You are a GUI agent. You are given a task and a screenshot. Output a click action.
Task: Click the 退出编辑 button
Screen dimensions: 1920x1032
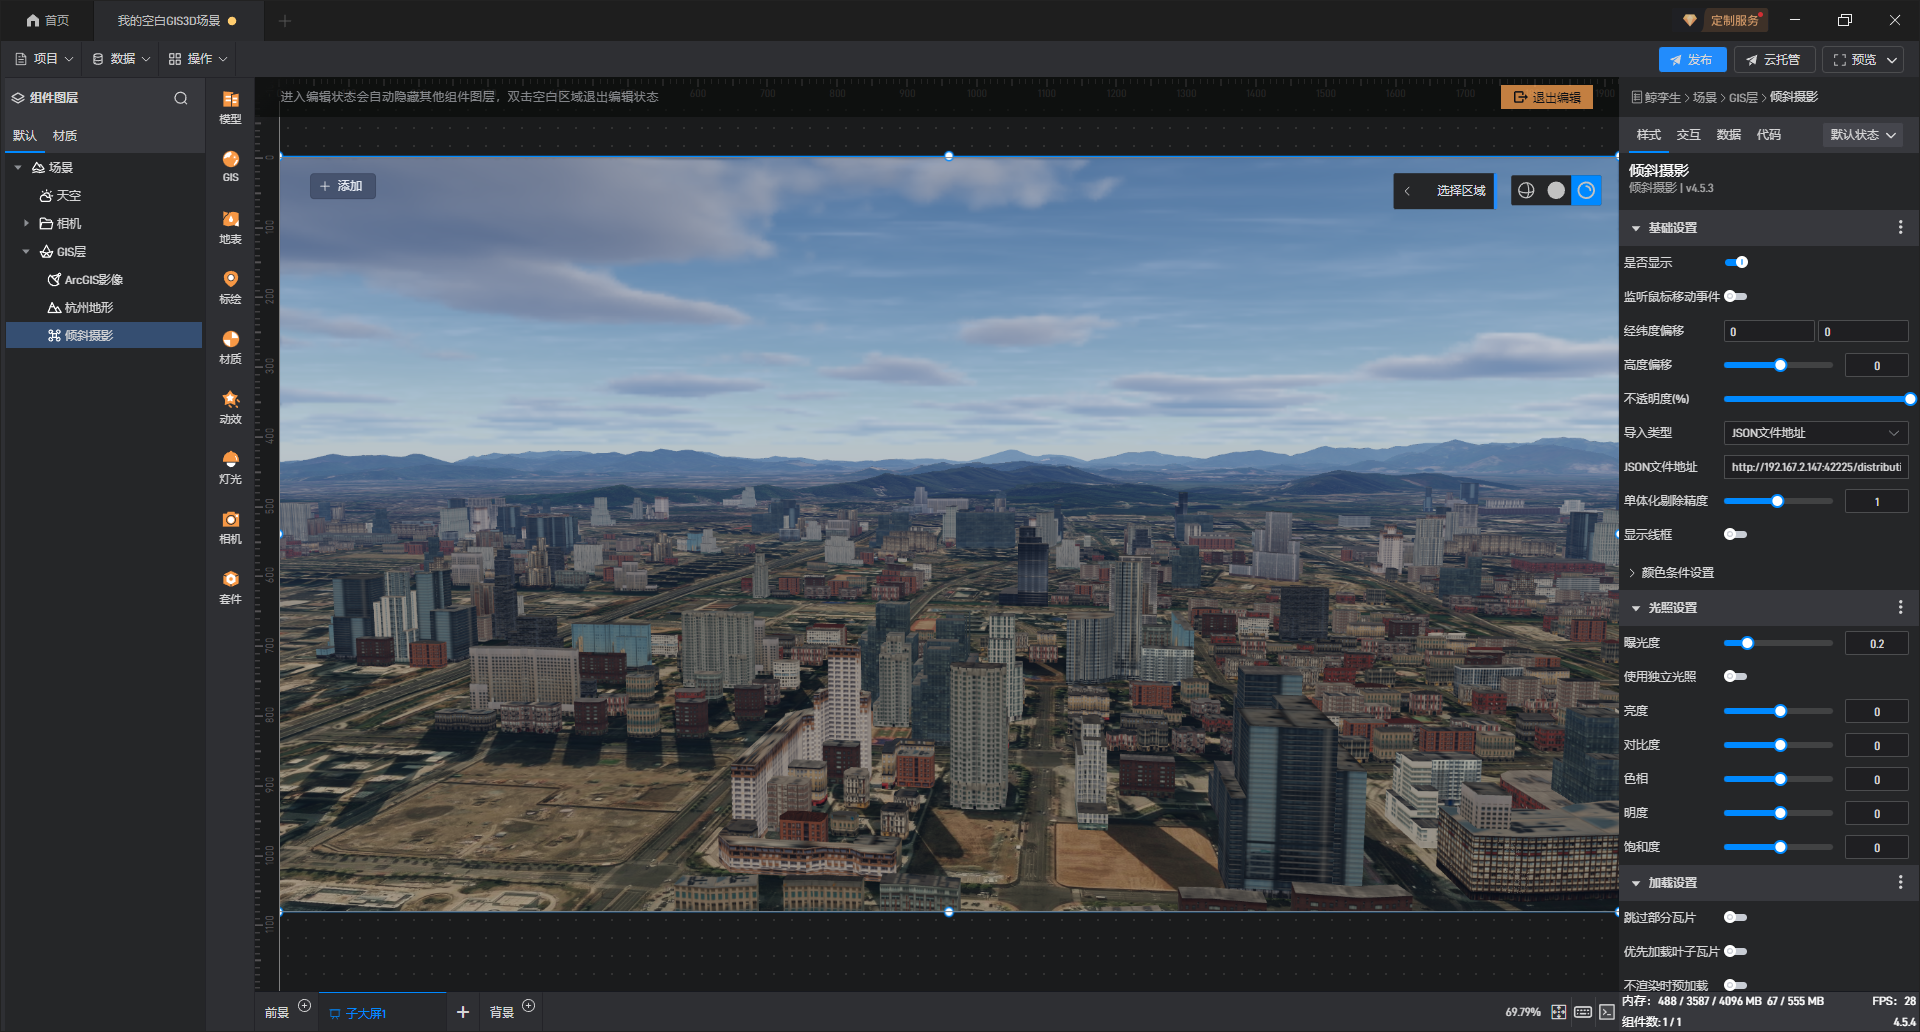tap(1546, 97)
